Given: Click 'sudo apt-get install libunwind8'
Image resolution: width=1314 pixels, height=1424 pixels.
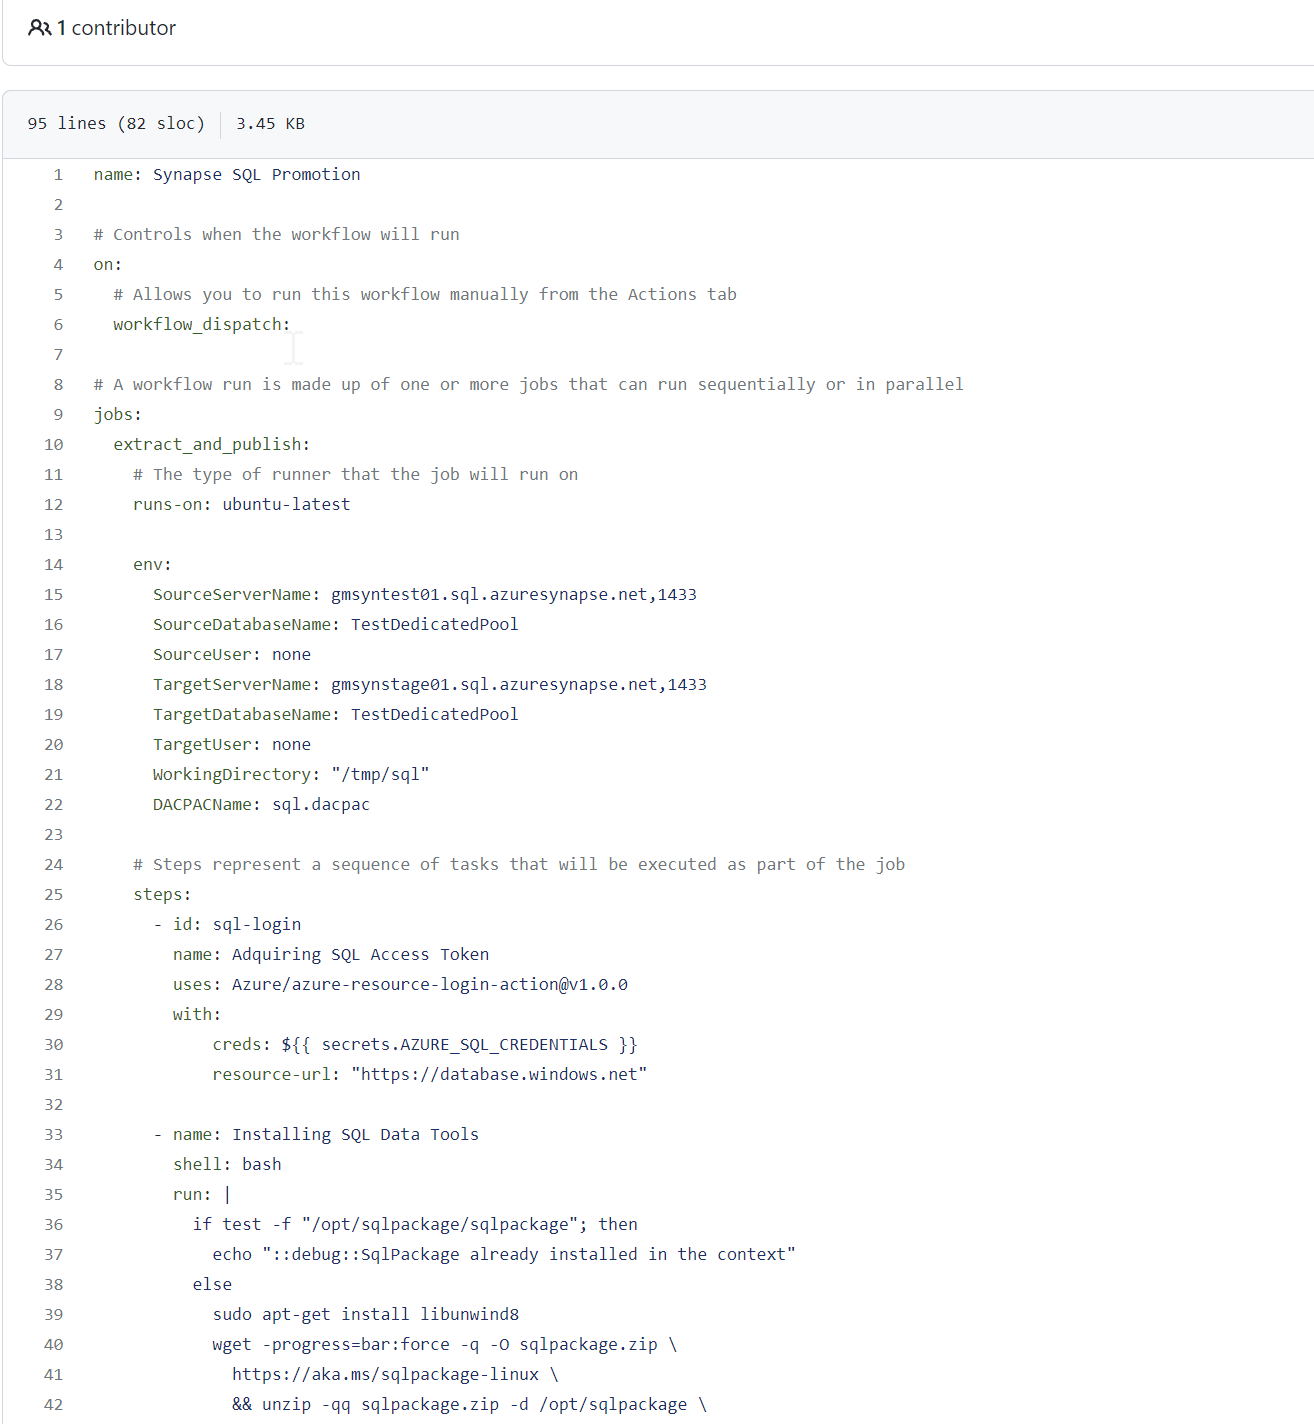Looking at the screenshot, I should tap(366, 1315).
